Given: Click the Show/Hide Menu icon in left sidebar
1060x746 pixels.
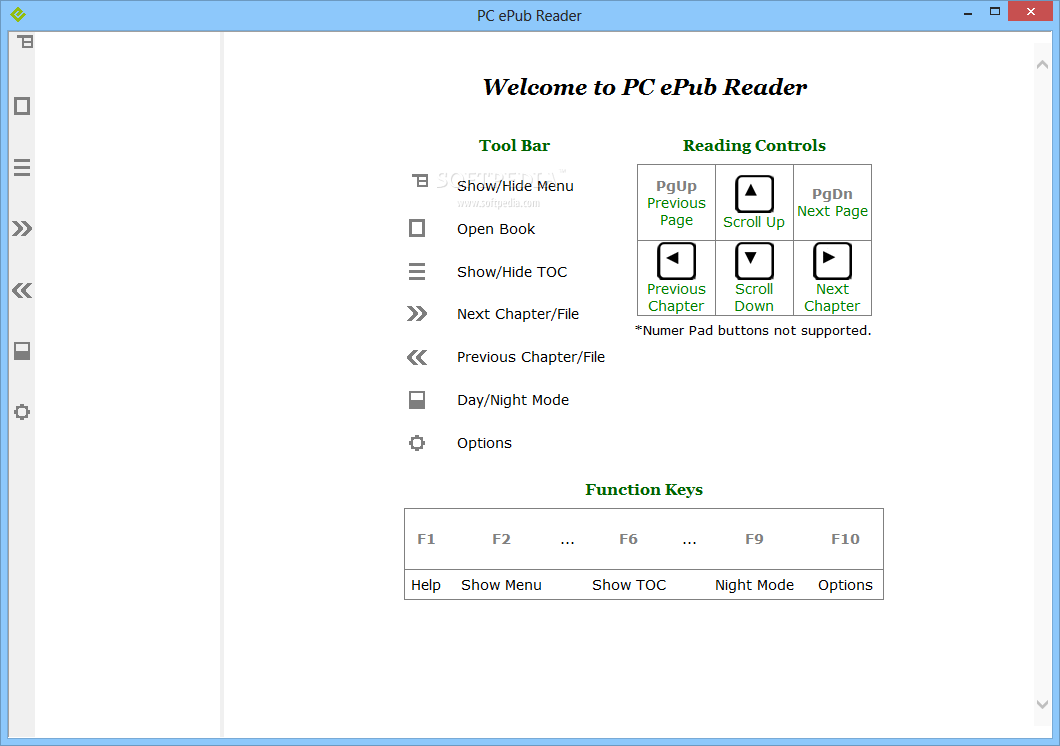Looking at the screenshot, I should click(25, 42).
